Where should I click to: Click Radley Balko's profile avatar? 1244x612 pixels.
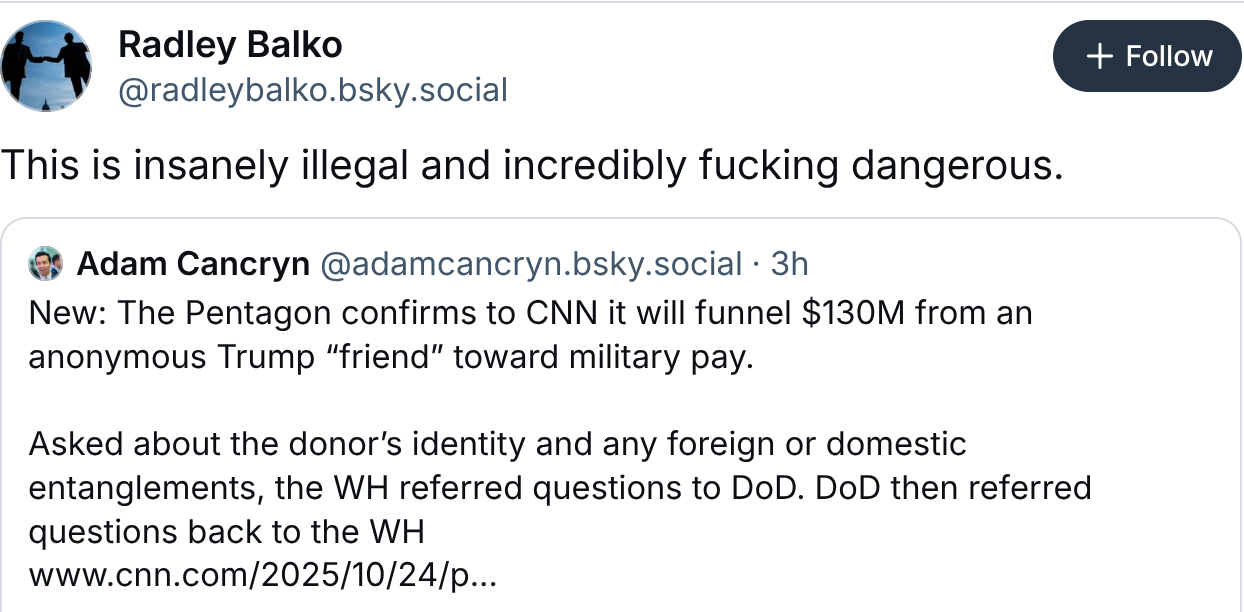pyautogui.click(x=48, y=64)
